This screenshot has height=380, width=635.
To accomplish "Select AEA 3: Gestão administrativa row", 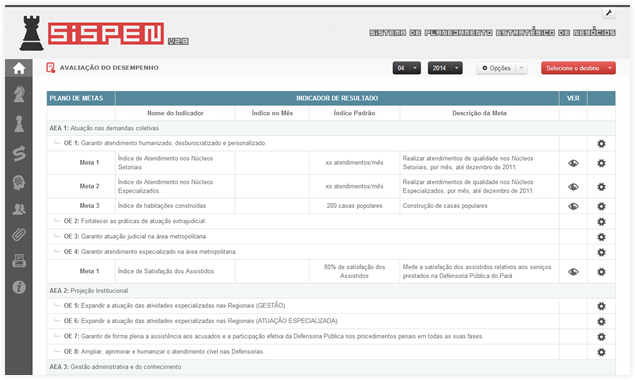I will click(331, 367).
